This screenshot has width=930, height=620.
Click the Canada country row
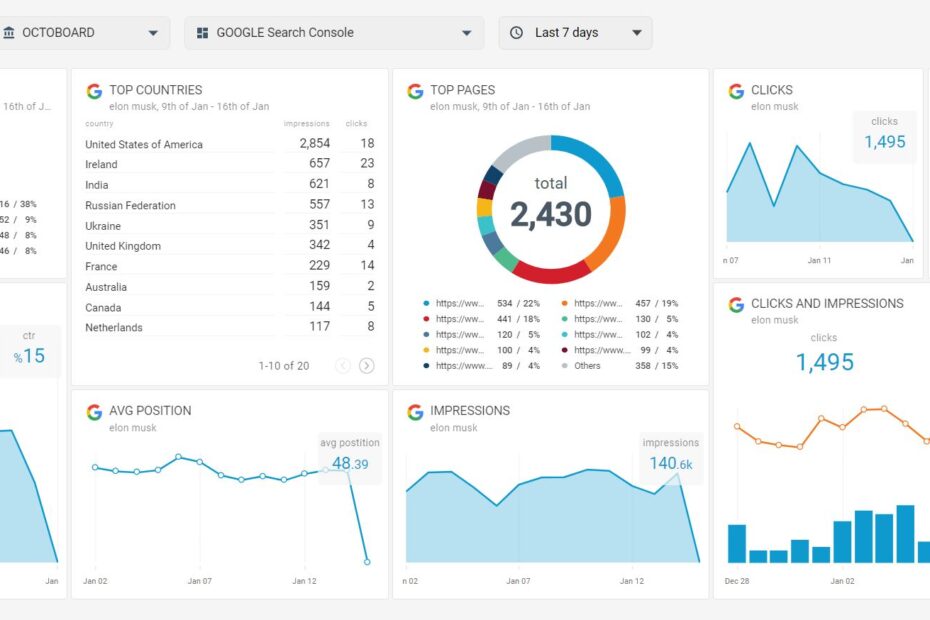click(x=230, y=307)
